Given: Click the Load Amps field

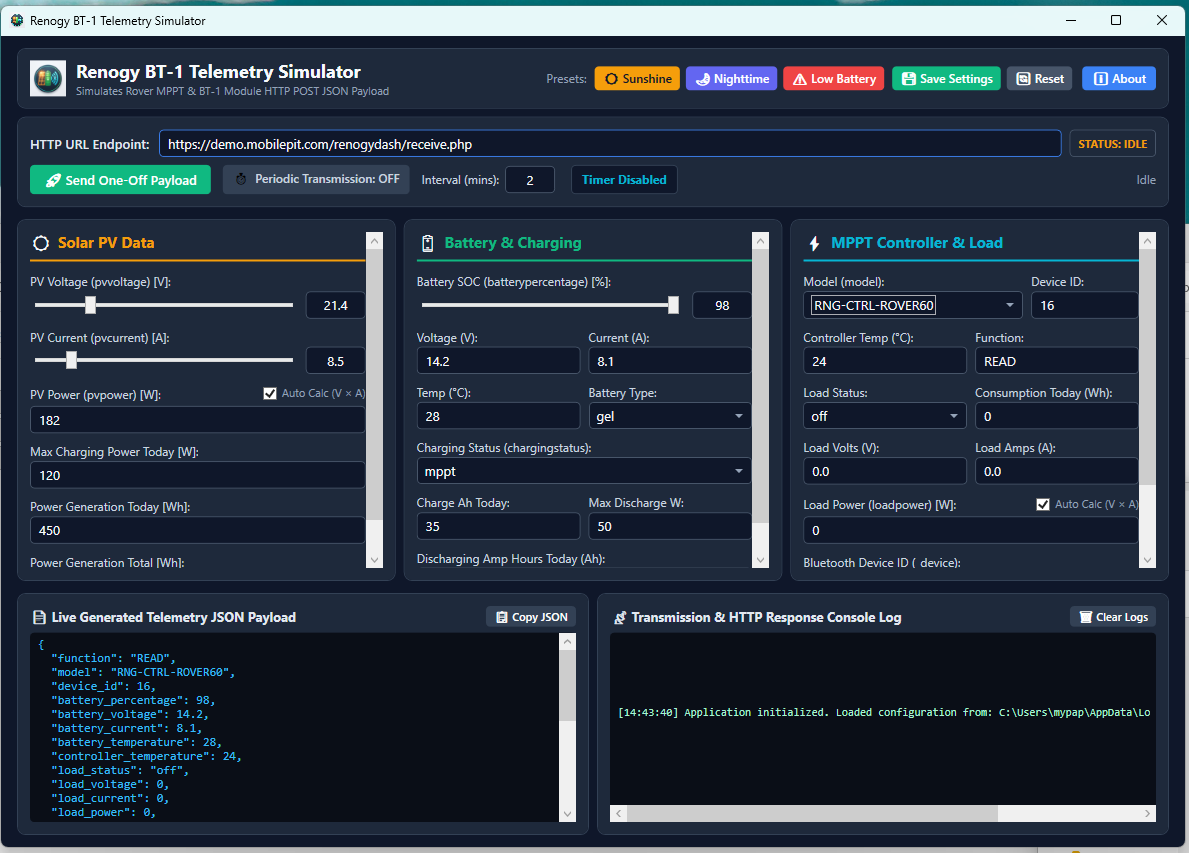Looking at the screenshot, I should (1056, 472).
